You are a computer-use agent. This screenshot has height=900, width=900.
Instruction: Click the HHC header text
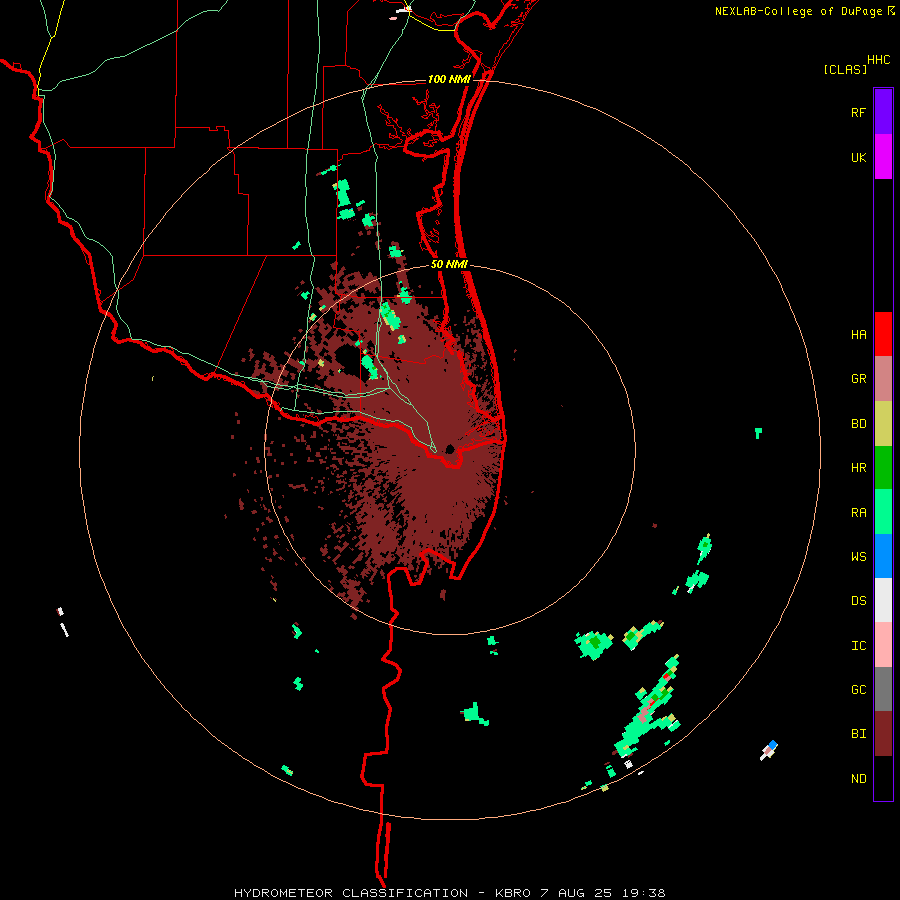click(x=879, y=60)
